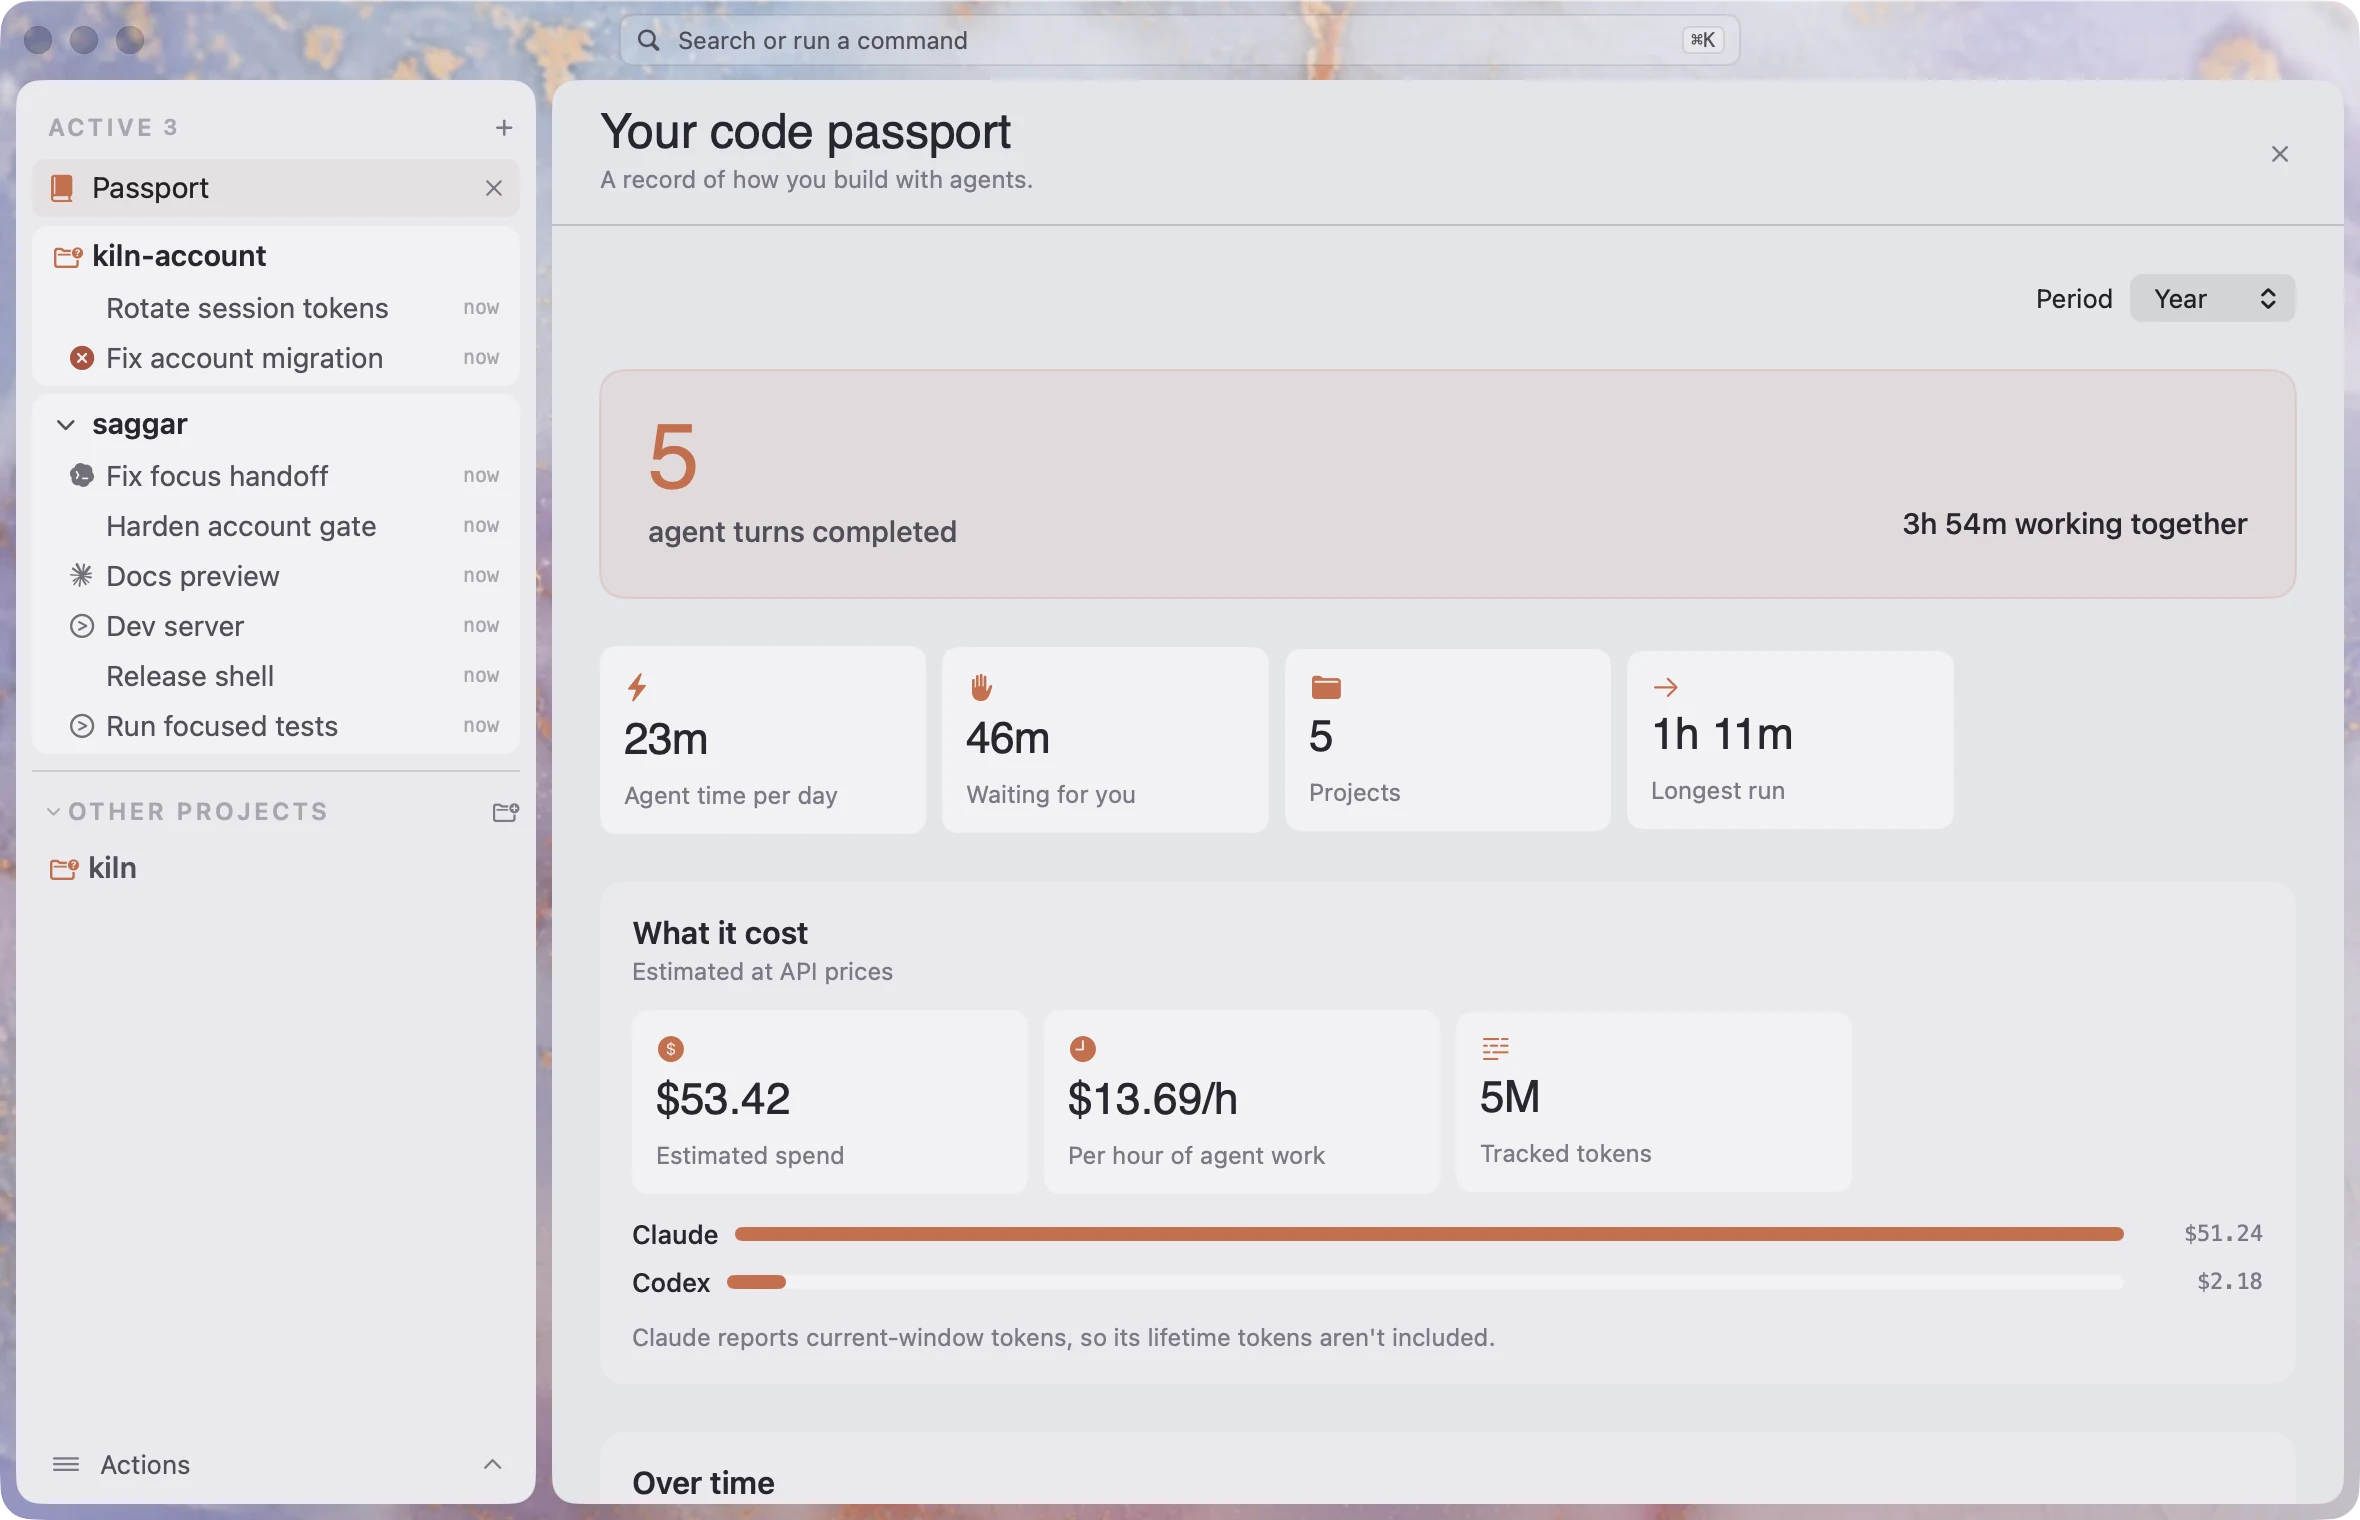Image resolution: width=2360 pixels, height=1520 pixels.
Task: Click the Codex cost progress bar
Action: (1425, 1283)
